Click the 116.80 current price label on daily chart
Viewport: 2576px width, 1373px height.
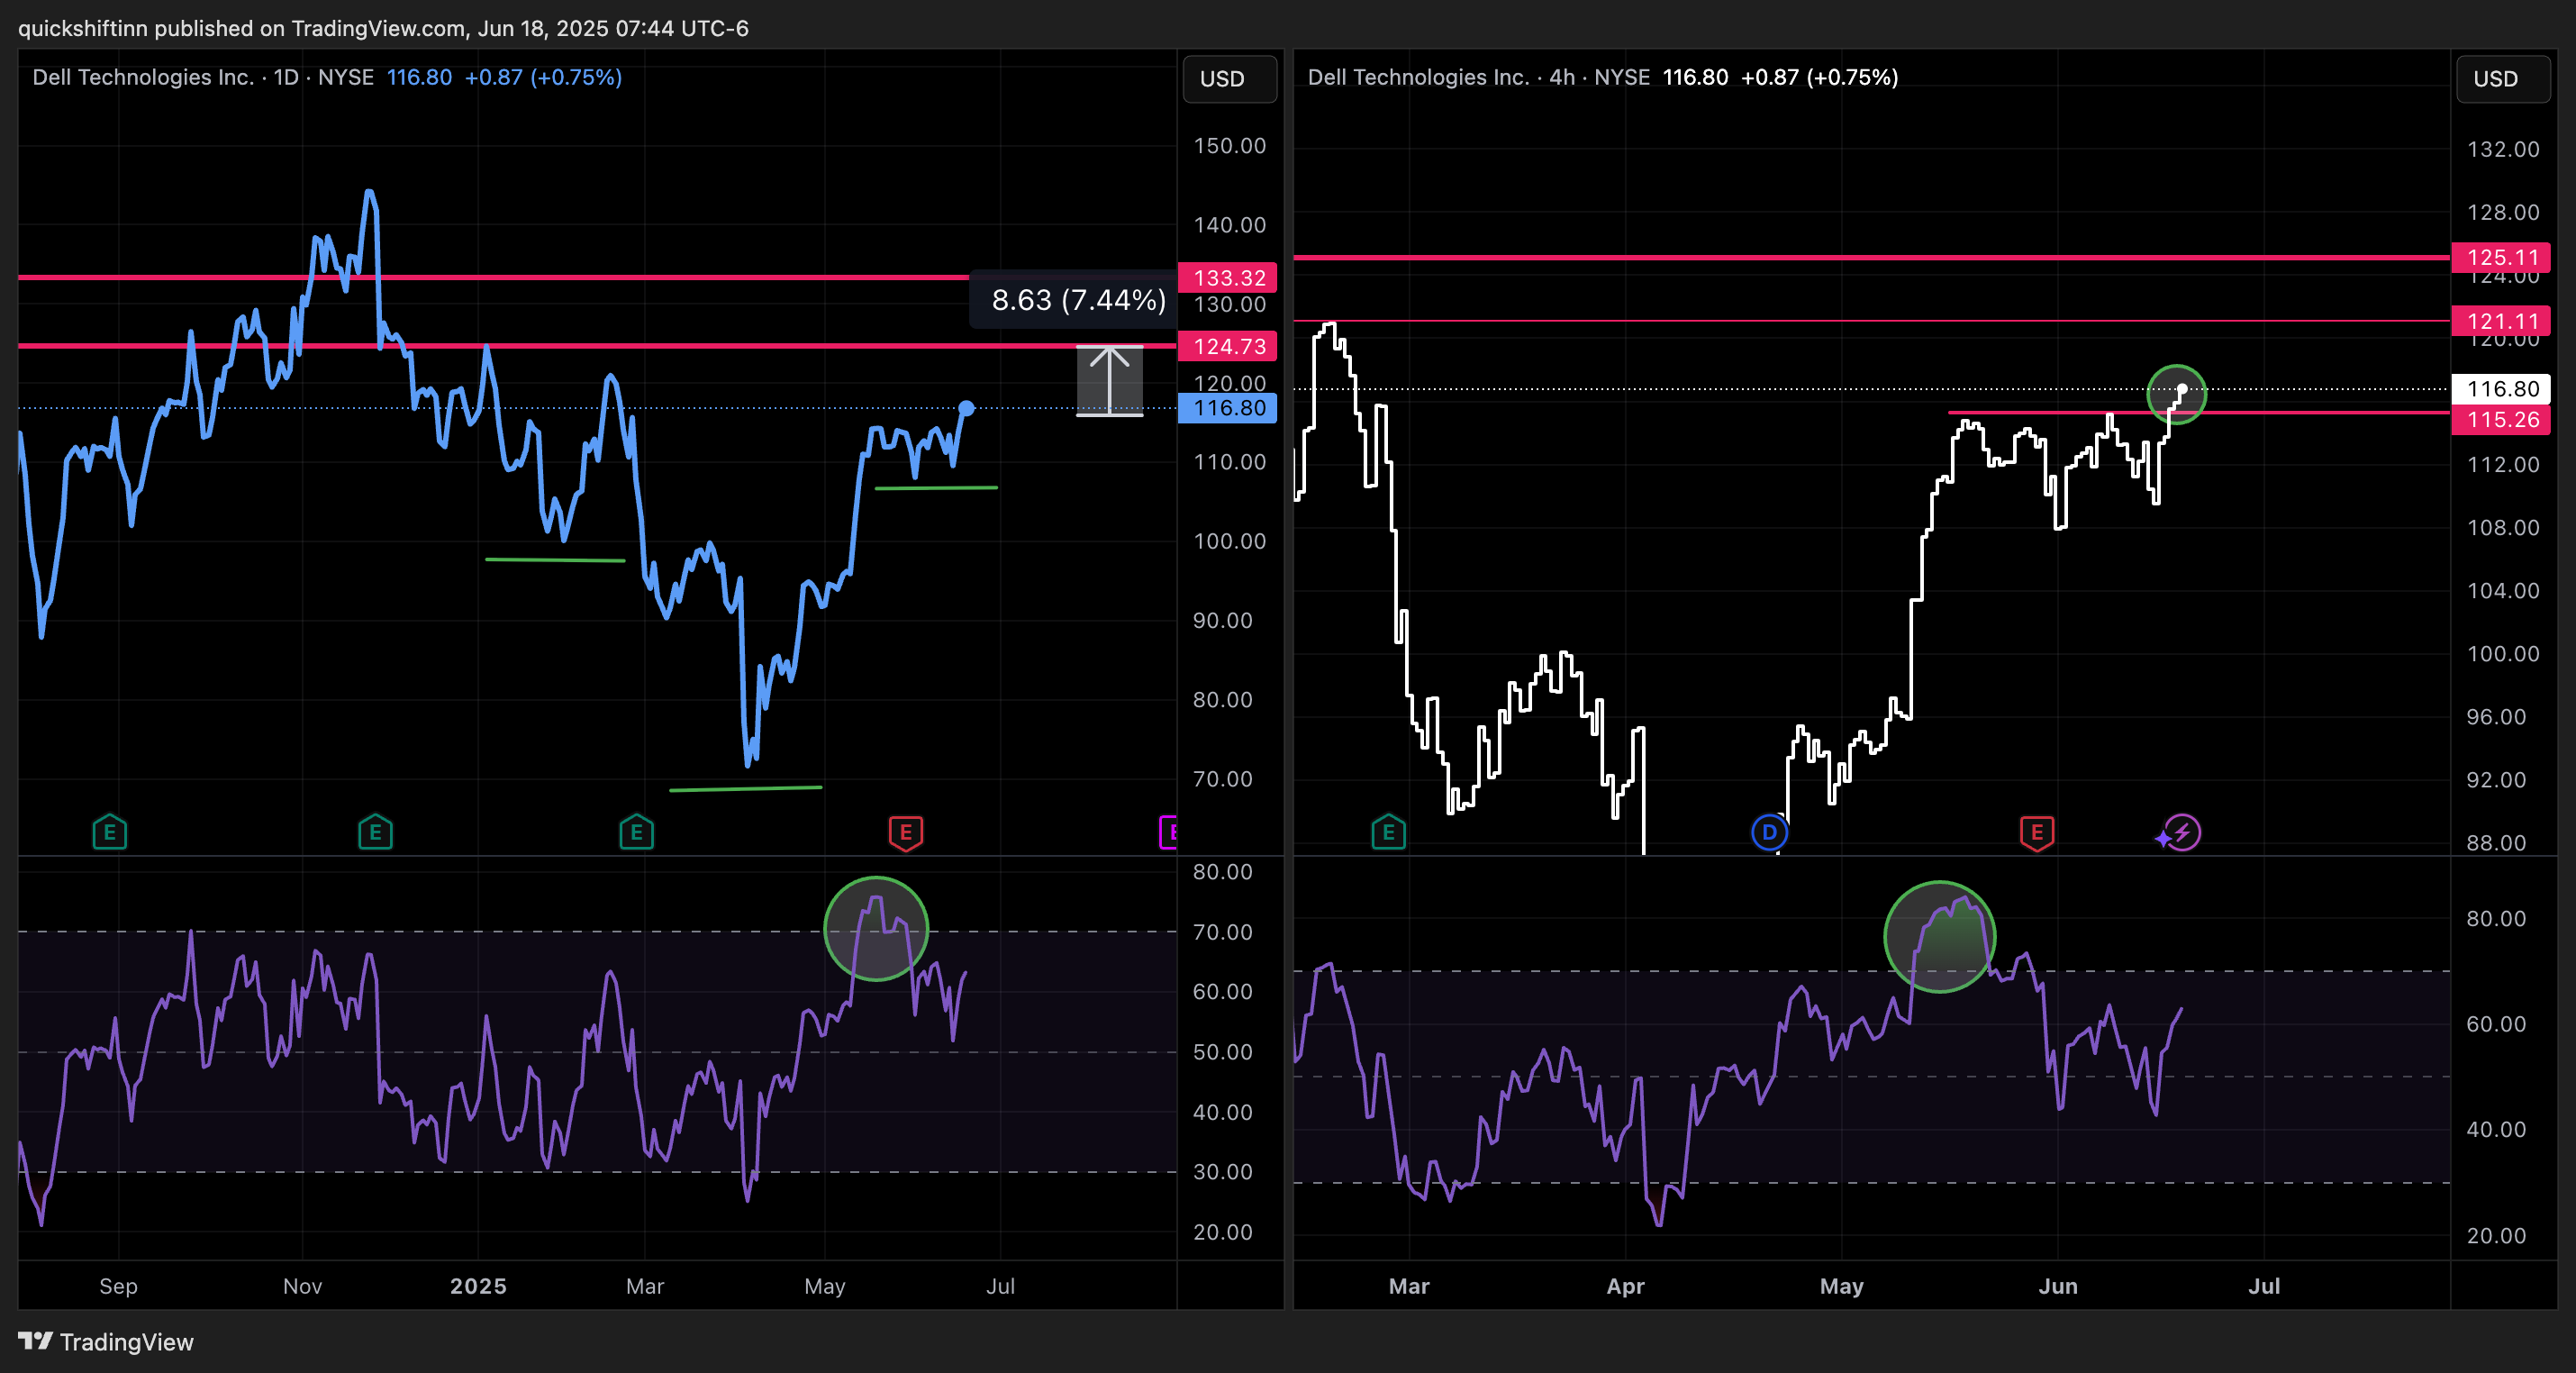click(1228, 408)
